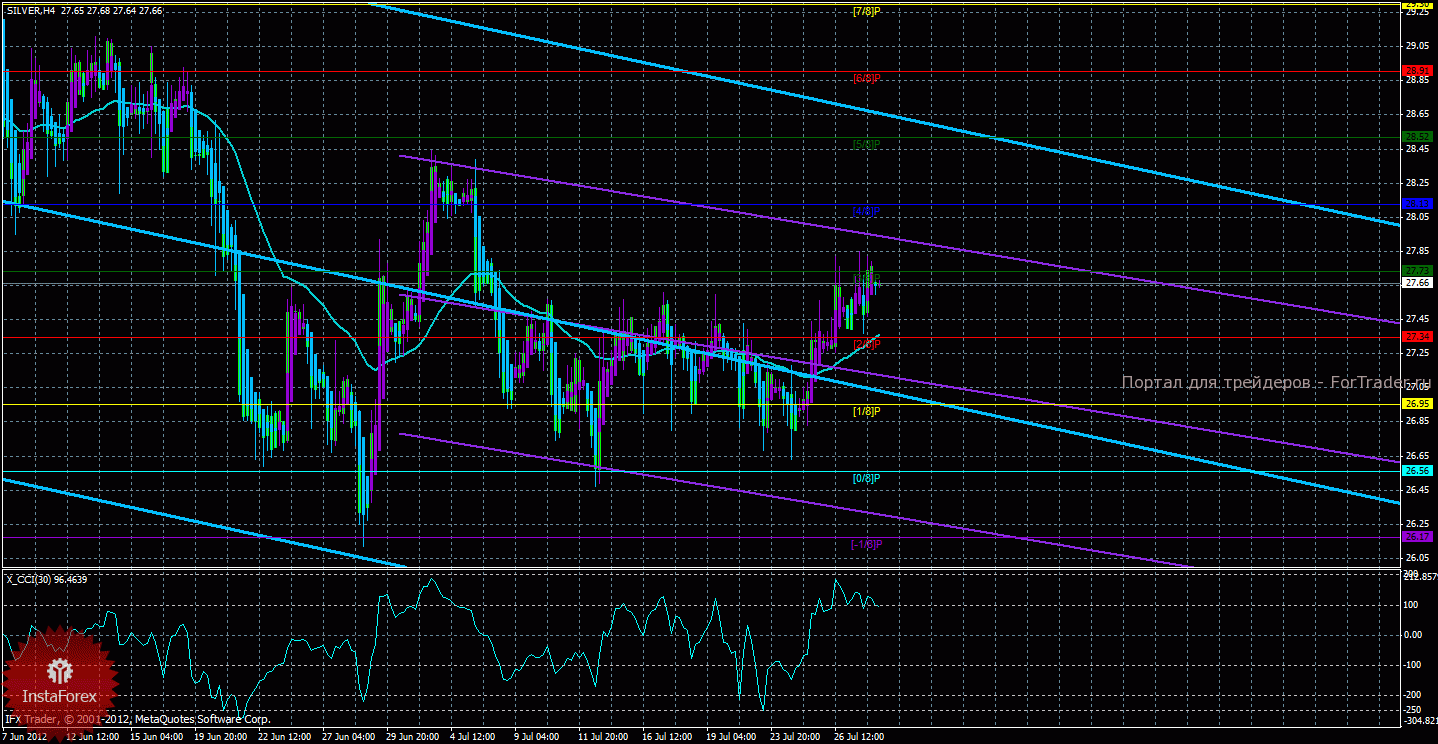This screenshot has height=744, width=1438.
Task: Click the 27.45 price axis value
Action: [x=1418, y=319]
